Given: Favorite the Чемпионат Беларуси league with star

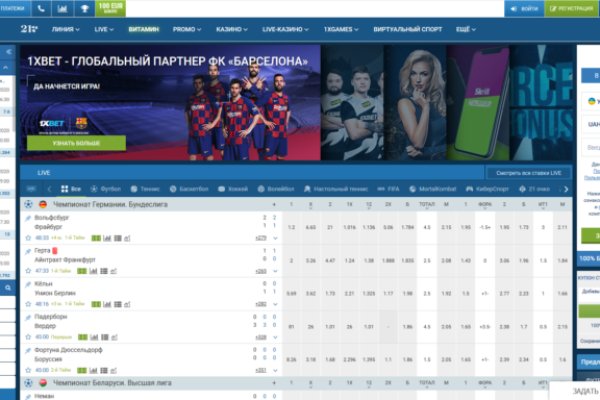Looking at the screenshot, I should tap(29, 382).
